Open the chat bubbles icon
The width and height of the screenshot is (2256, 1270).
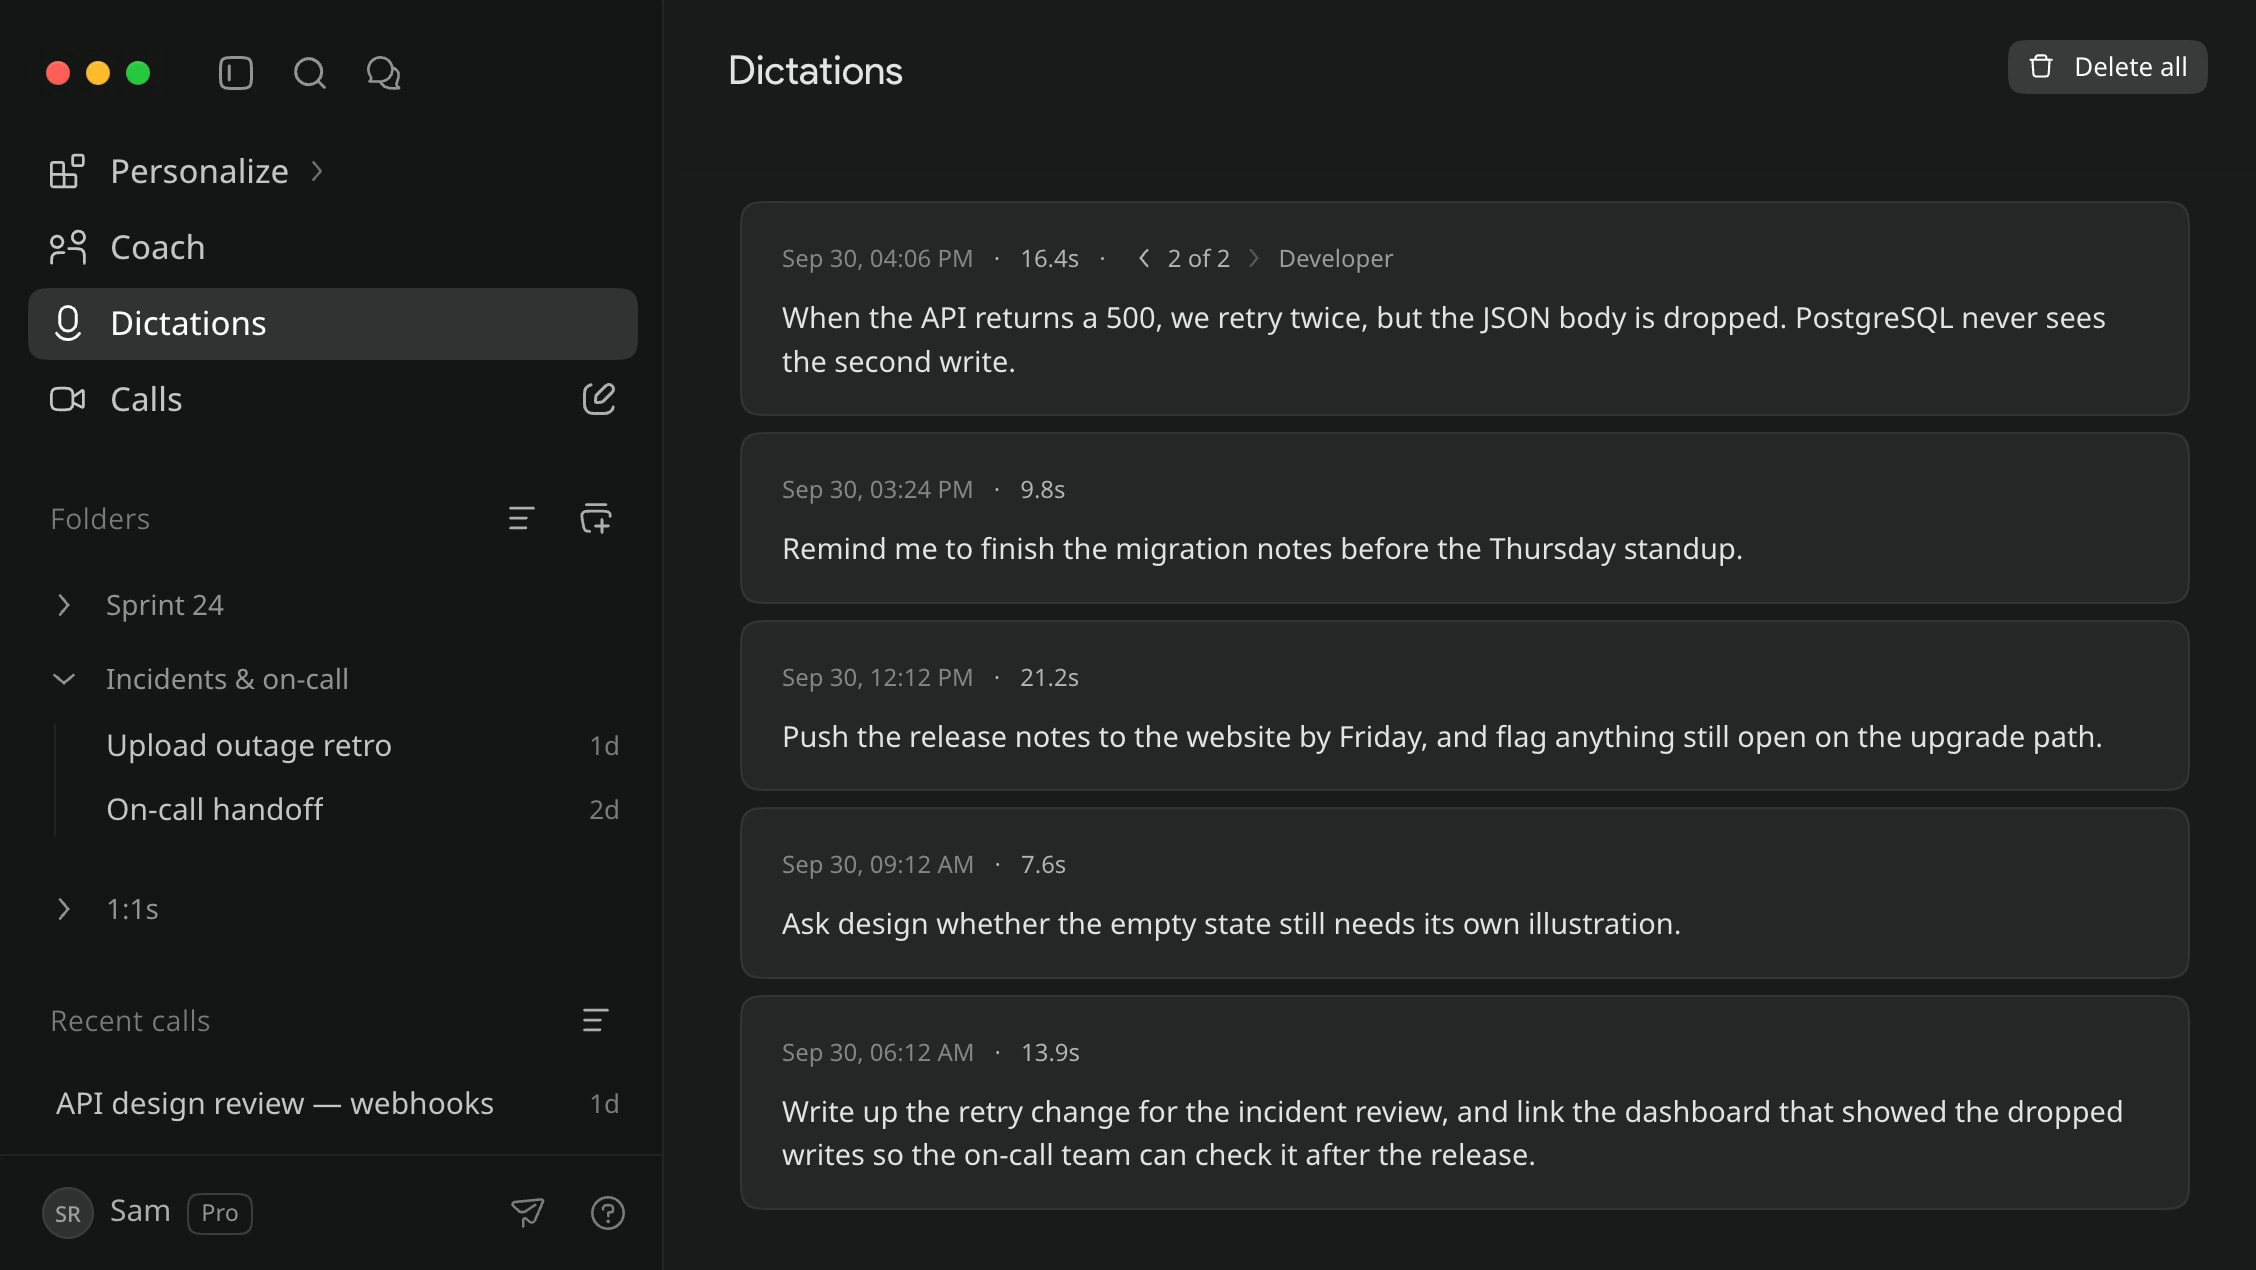click(x=383, y=73)
